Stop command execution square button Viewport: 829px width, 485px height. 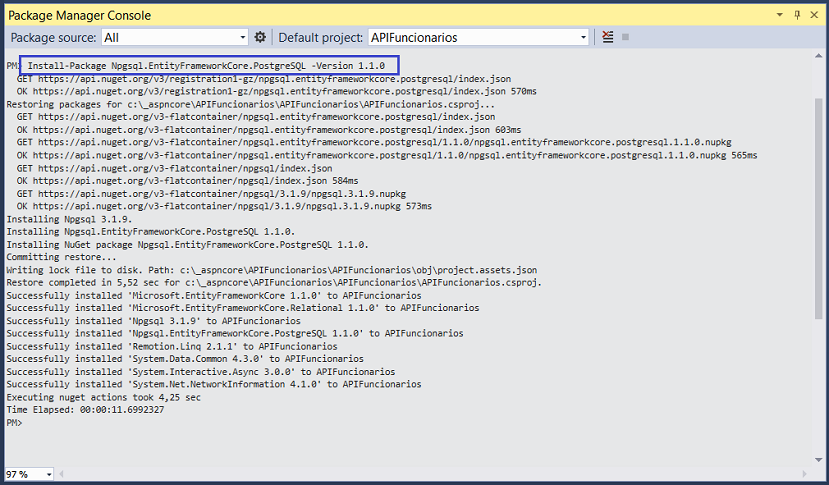pos(625,37)
